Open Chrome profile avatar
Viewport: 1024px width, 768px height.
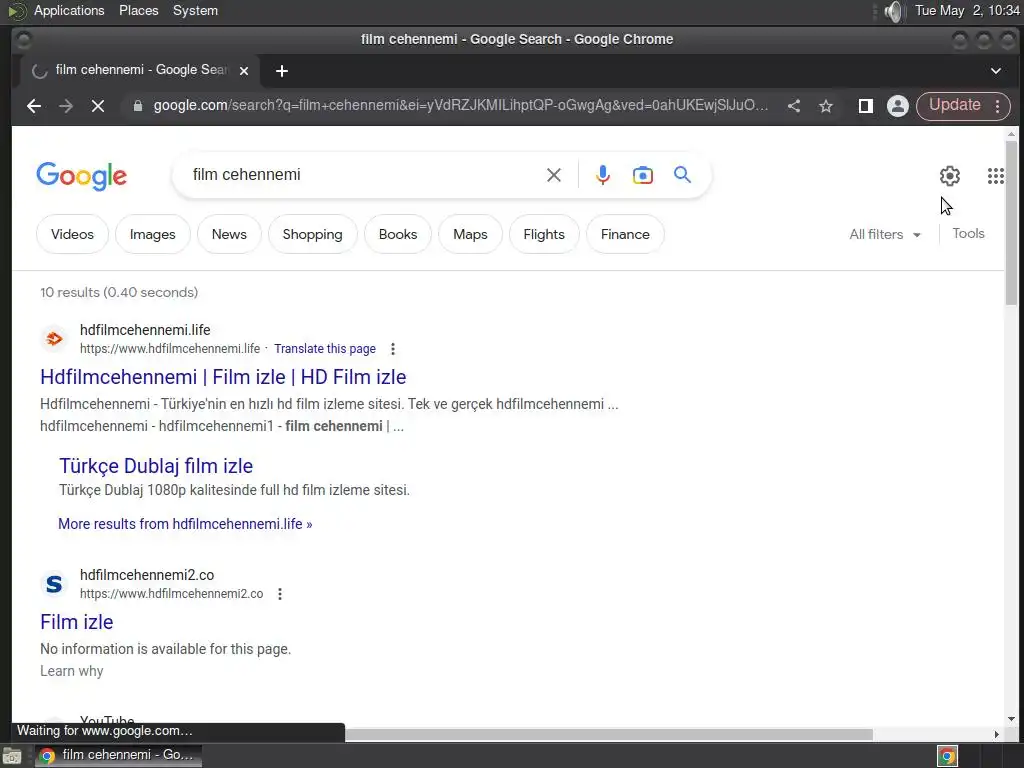898,106
